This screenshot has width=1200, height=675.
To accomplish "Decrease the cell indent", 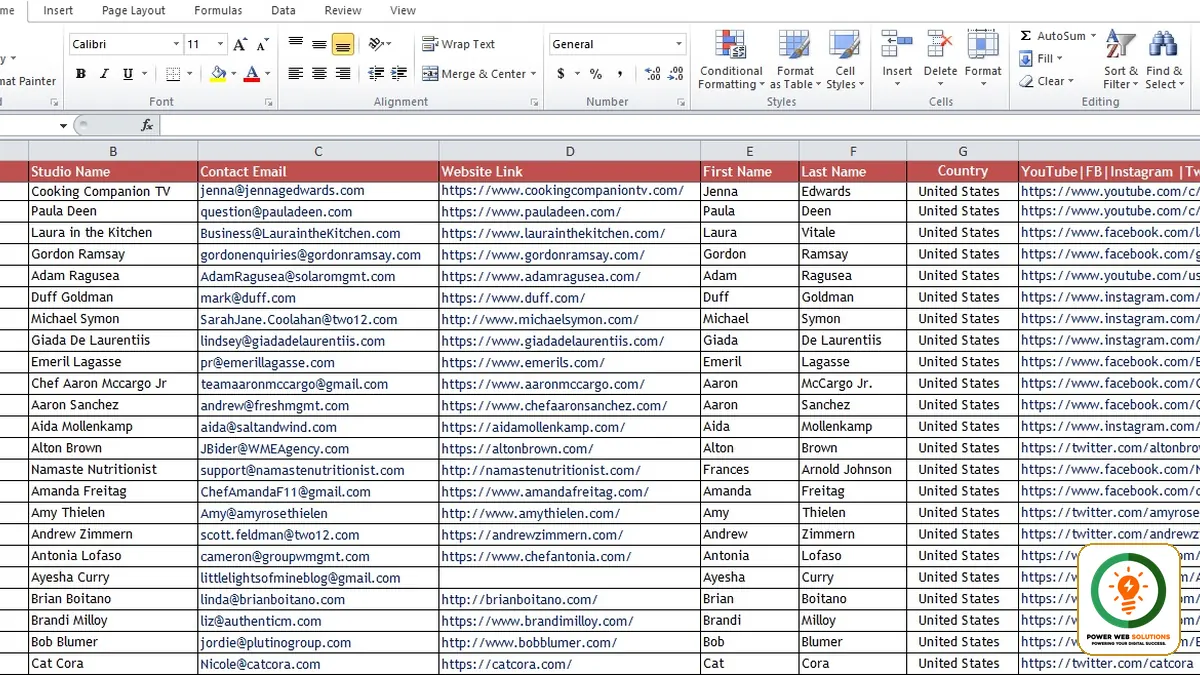I will coord(376,74).
